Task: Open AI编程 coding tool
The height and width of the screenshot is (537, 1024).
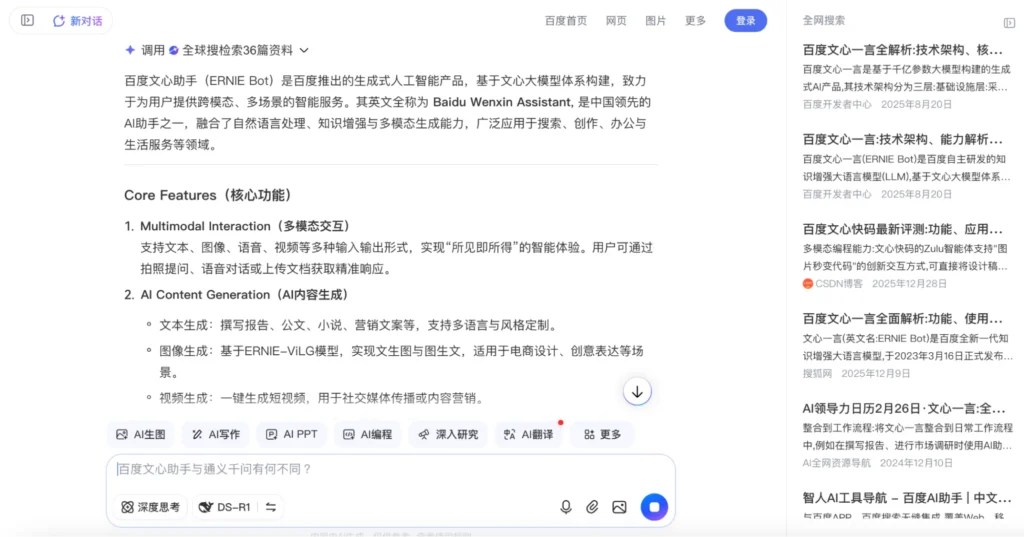Action: point(368,434)
